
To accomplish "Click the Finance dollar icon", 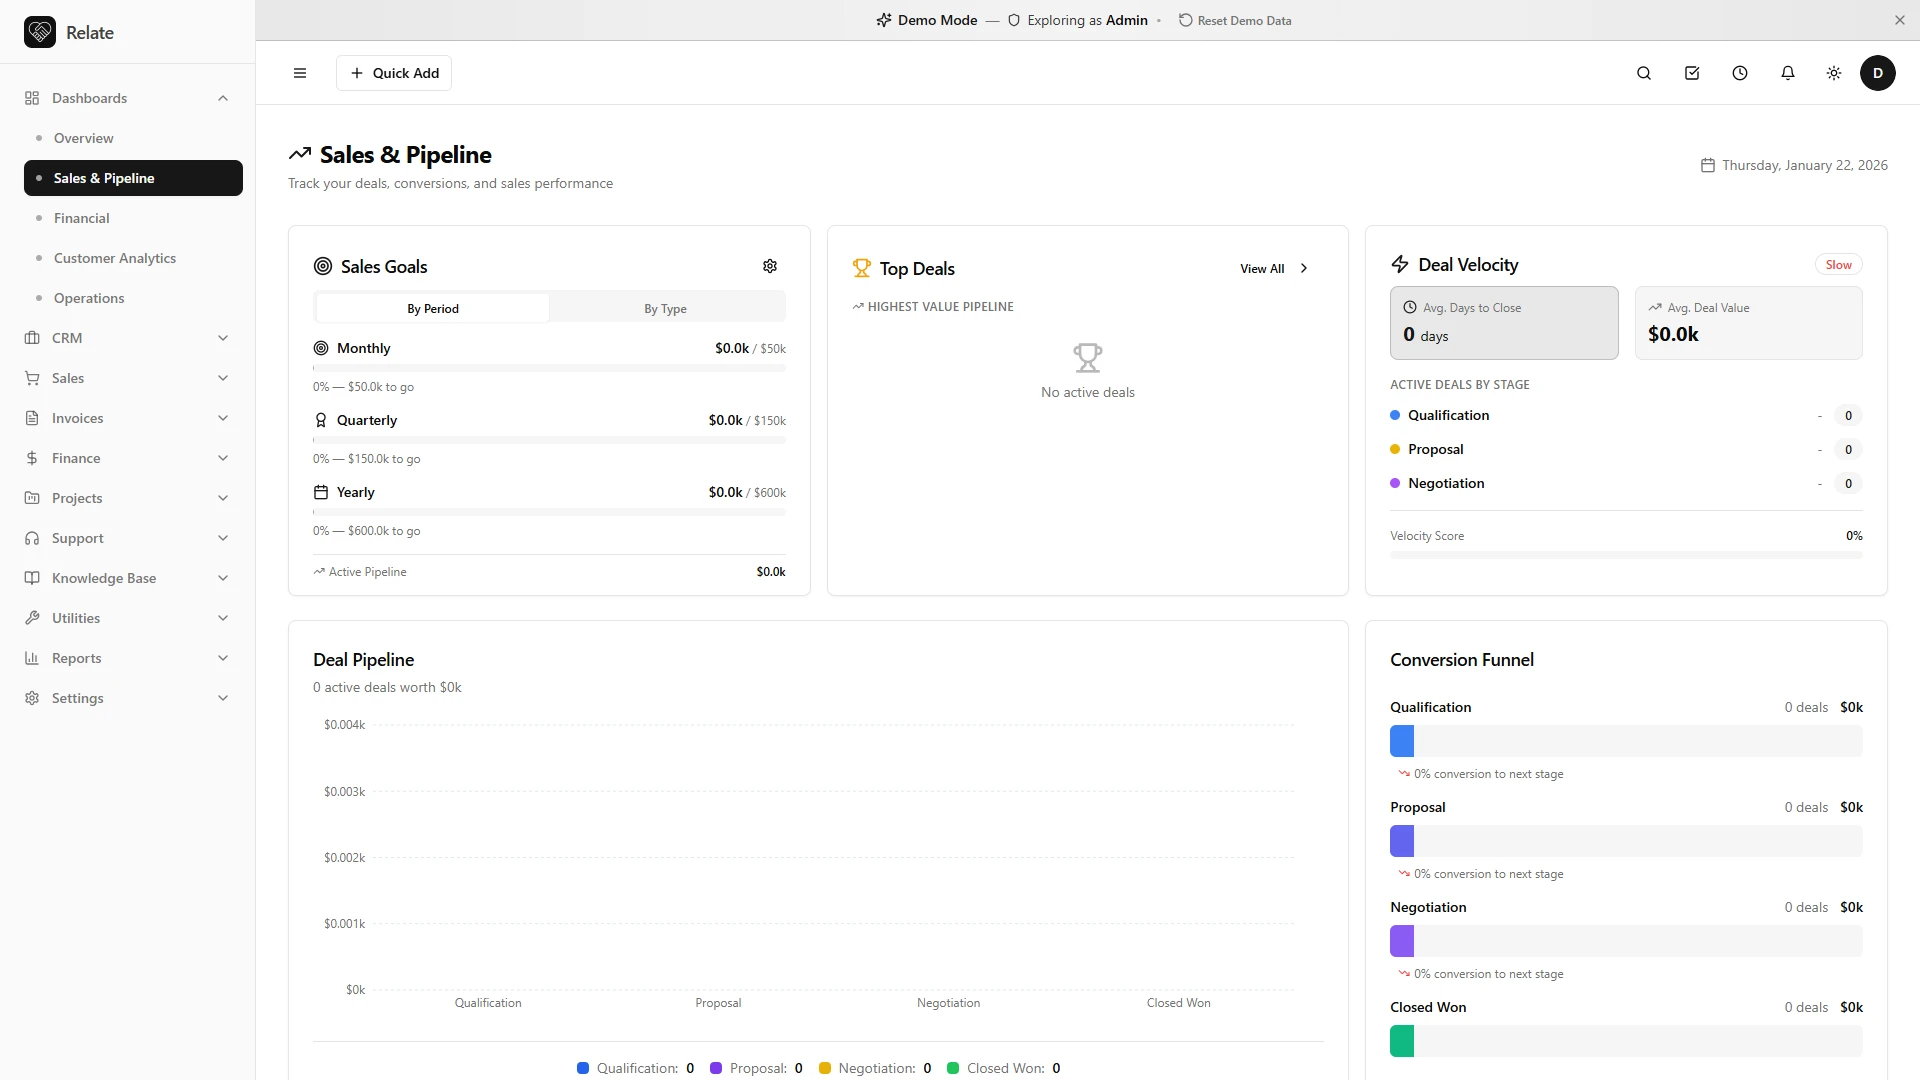I will pyautogui.click(x=32, y=458).
